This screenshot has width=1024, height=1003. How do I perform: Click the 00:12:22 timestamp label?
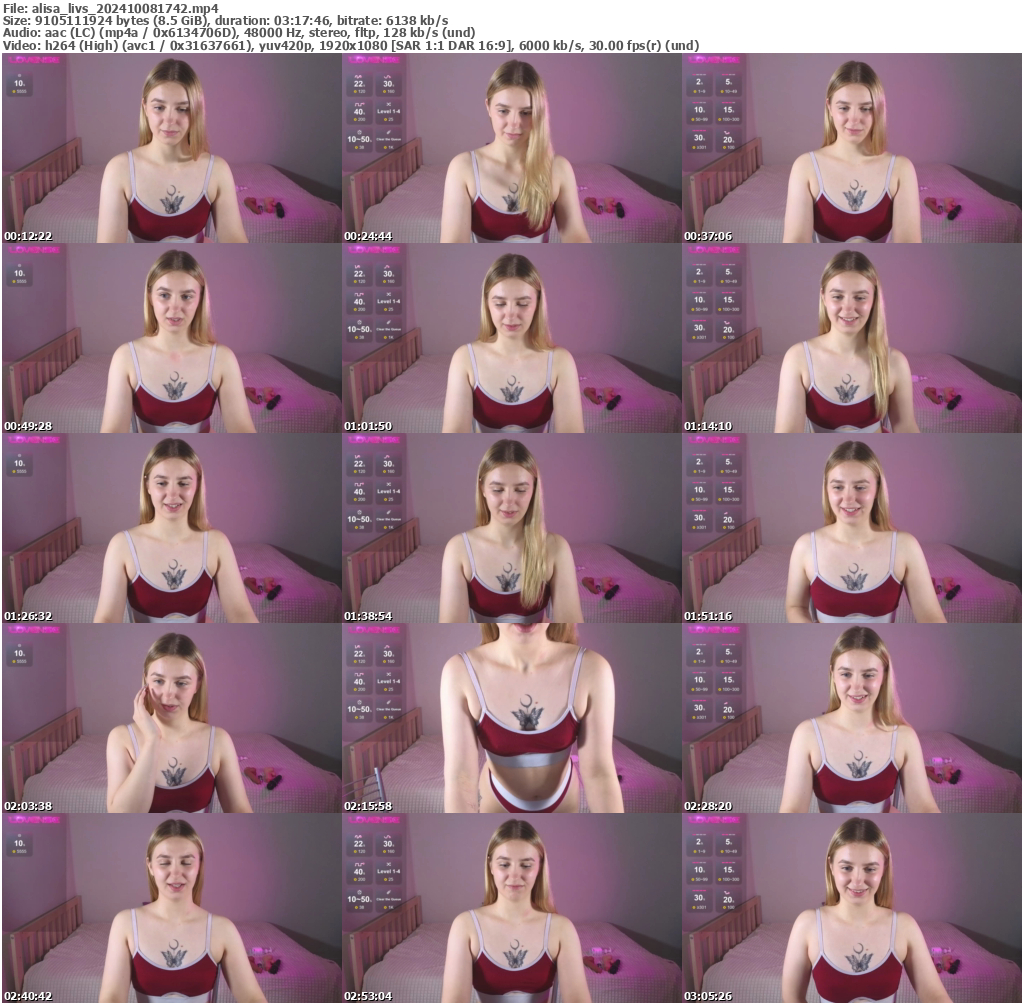30,236
